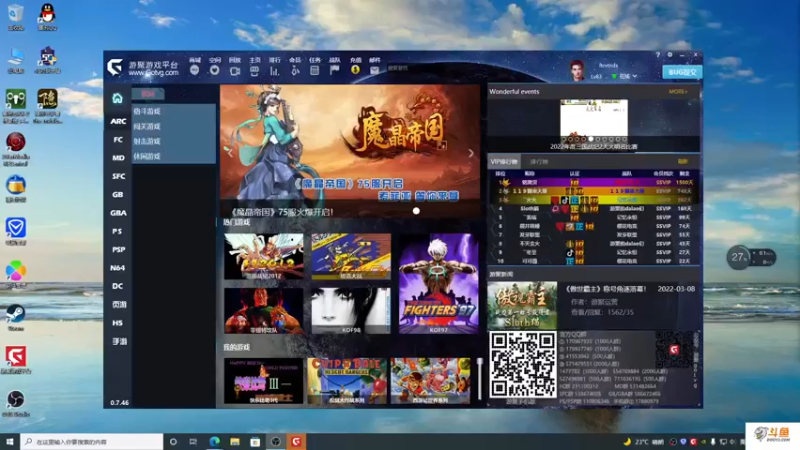The image size is (800, 450).
Task: Open the 回放 replay camera icon
Action: click(235, 71)
